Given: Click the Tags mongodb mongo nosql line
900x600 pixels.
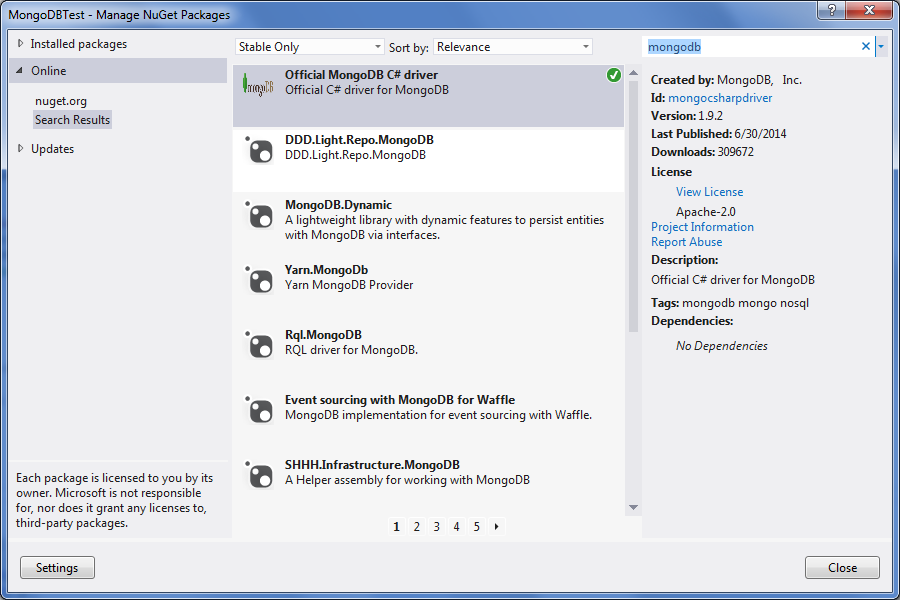Looking at the screenshot, I should (730, 303).
